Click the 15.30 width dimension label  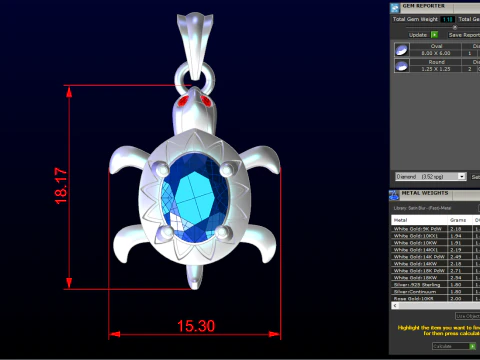[x=196, y=326]
